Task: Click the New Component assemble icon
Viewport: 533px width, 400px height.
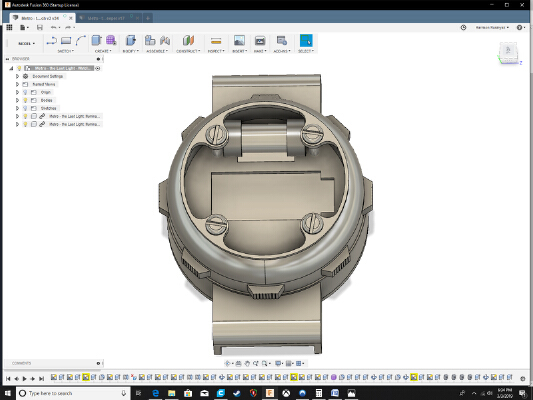Action: (x=150, y=41)
